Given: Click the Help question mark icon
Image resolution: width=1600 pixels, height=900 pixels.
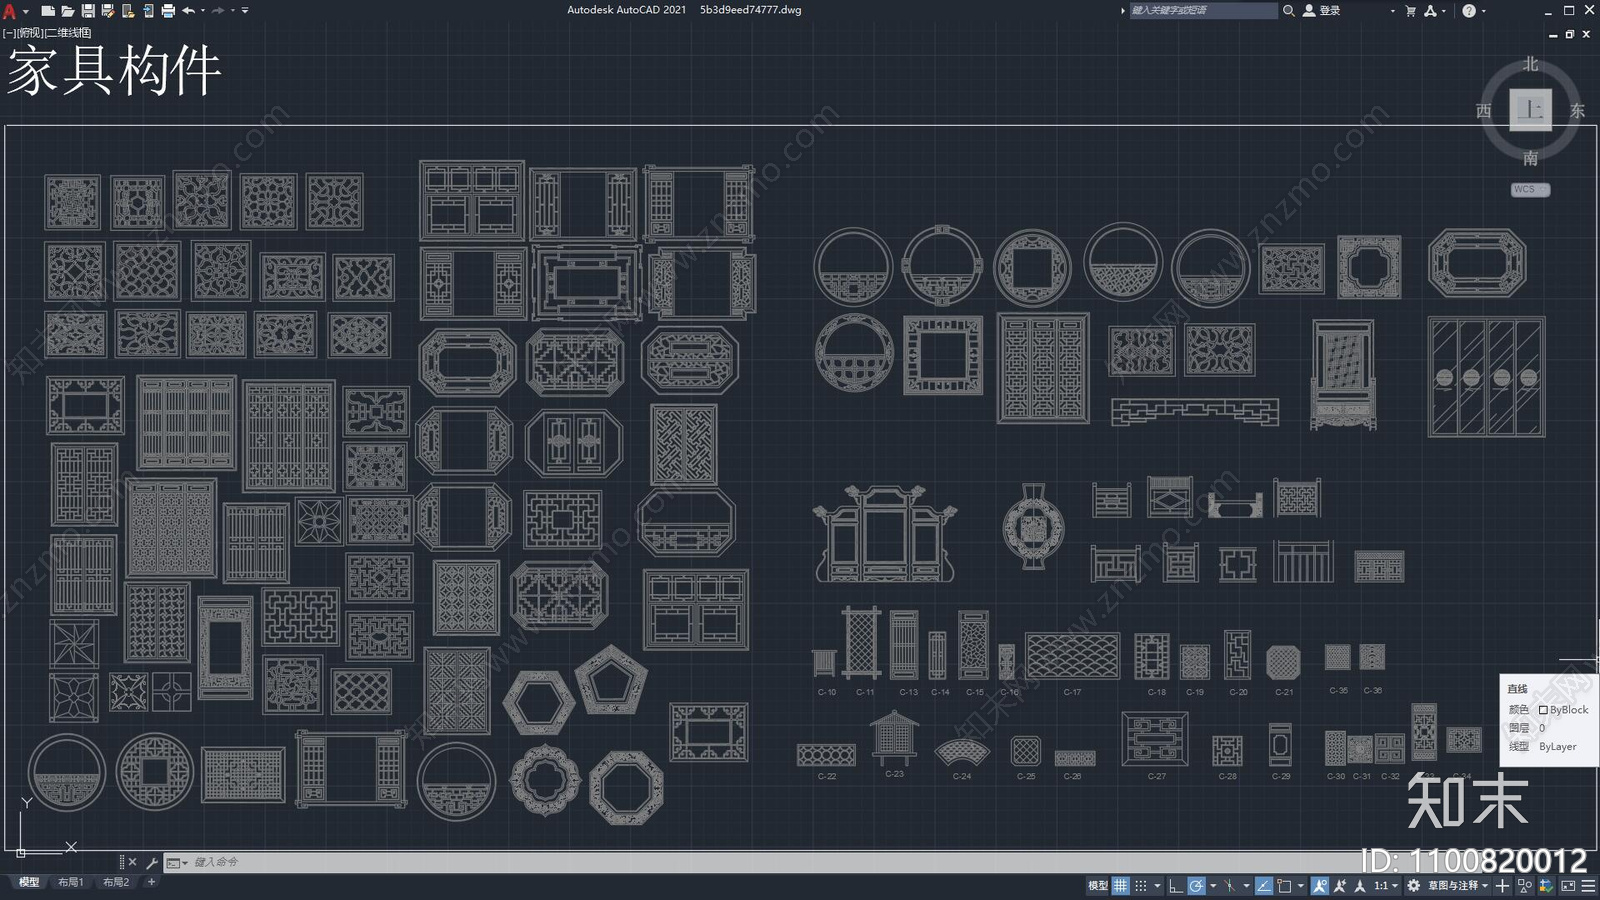Looking at the screenshot, I should [1469, 11].
